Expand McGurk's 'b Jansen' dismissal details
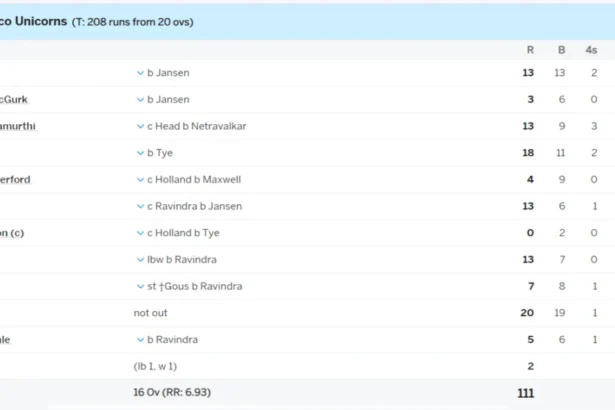The width and height of the screenshot is (615, 410). (140, 100)
